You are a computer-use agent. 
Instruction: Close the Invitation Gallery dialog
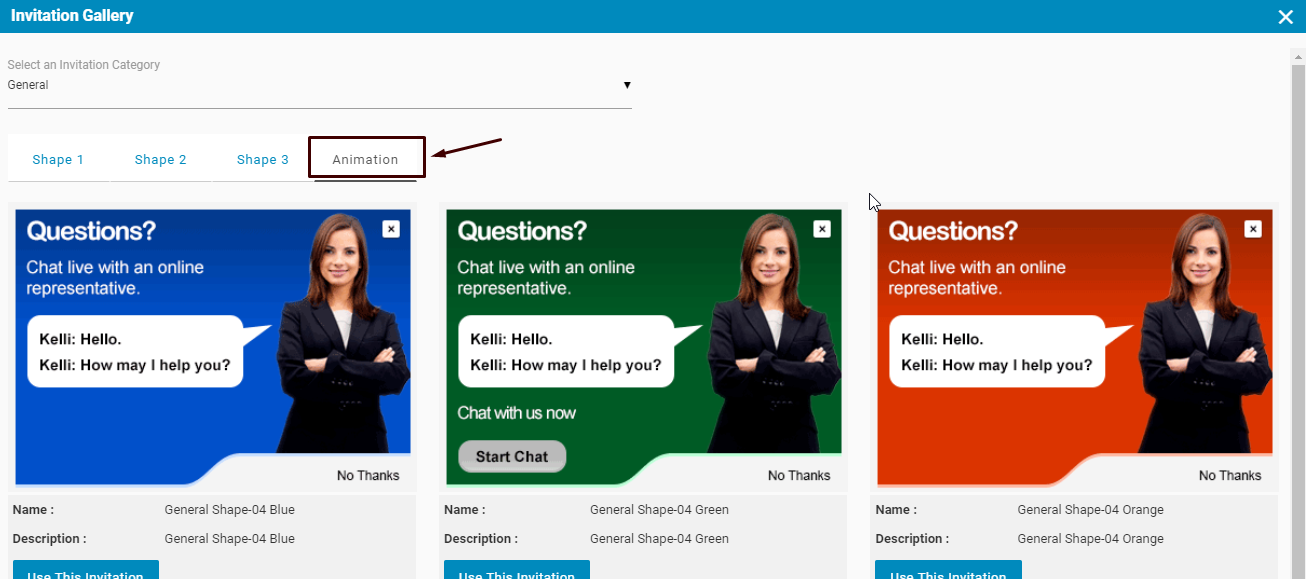pyautogui.click(x=1285, y=17)
